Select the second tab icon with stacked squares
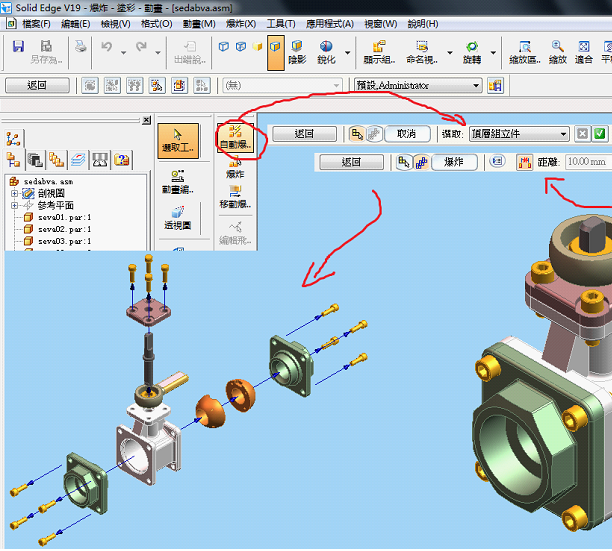This screenshot has height=551, width=612. (35, 160)
